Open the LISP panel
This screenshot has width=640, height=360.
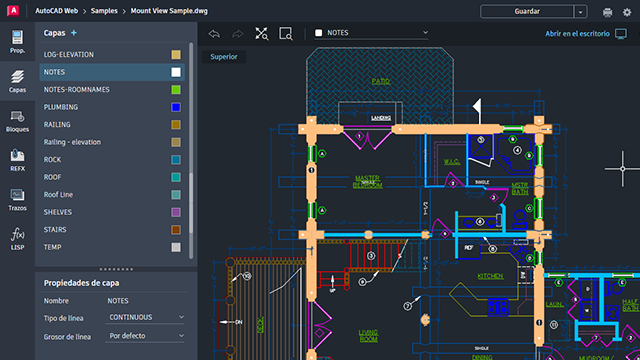[x=17, y=239]
